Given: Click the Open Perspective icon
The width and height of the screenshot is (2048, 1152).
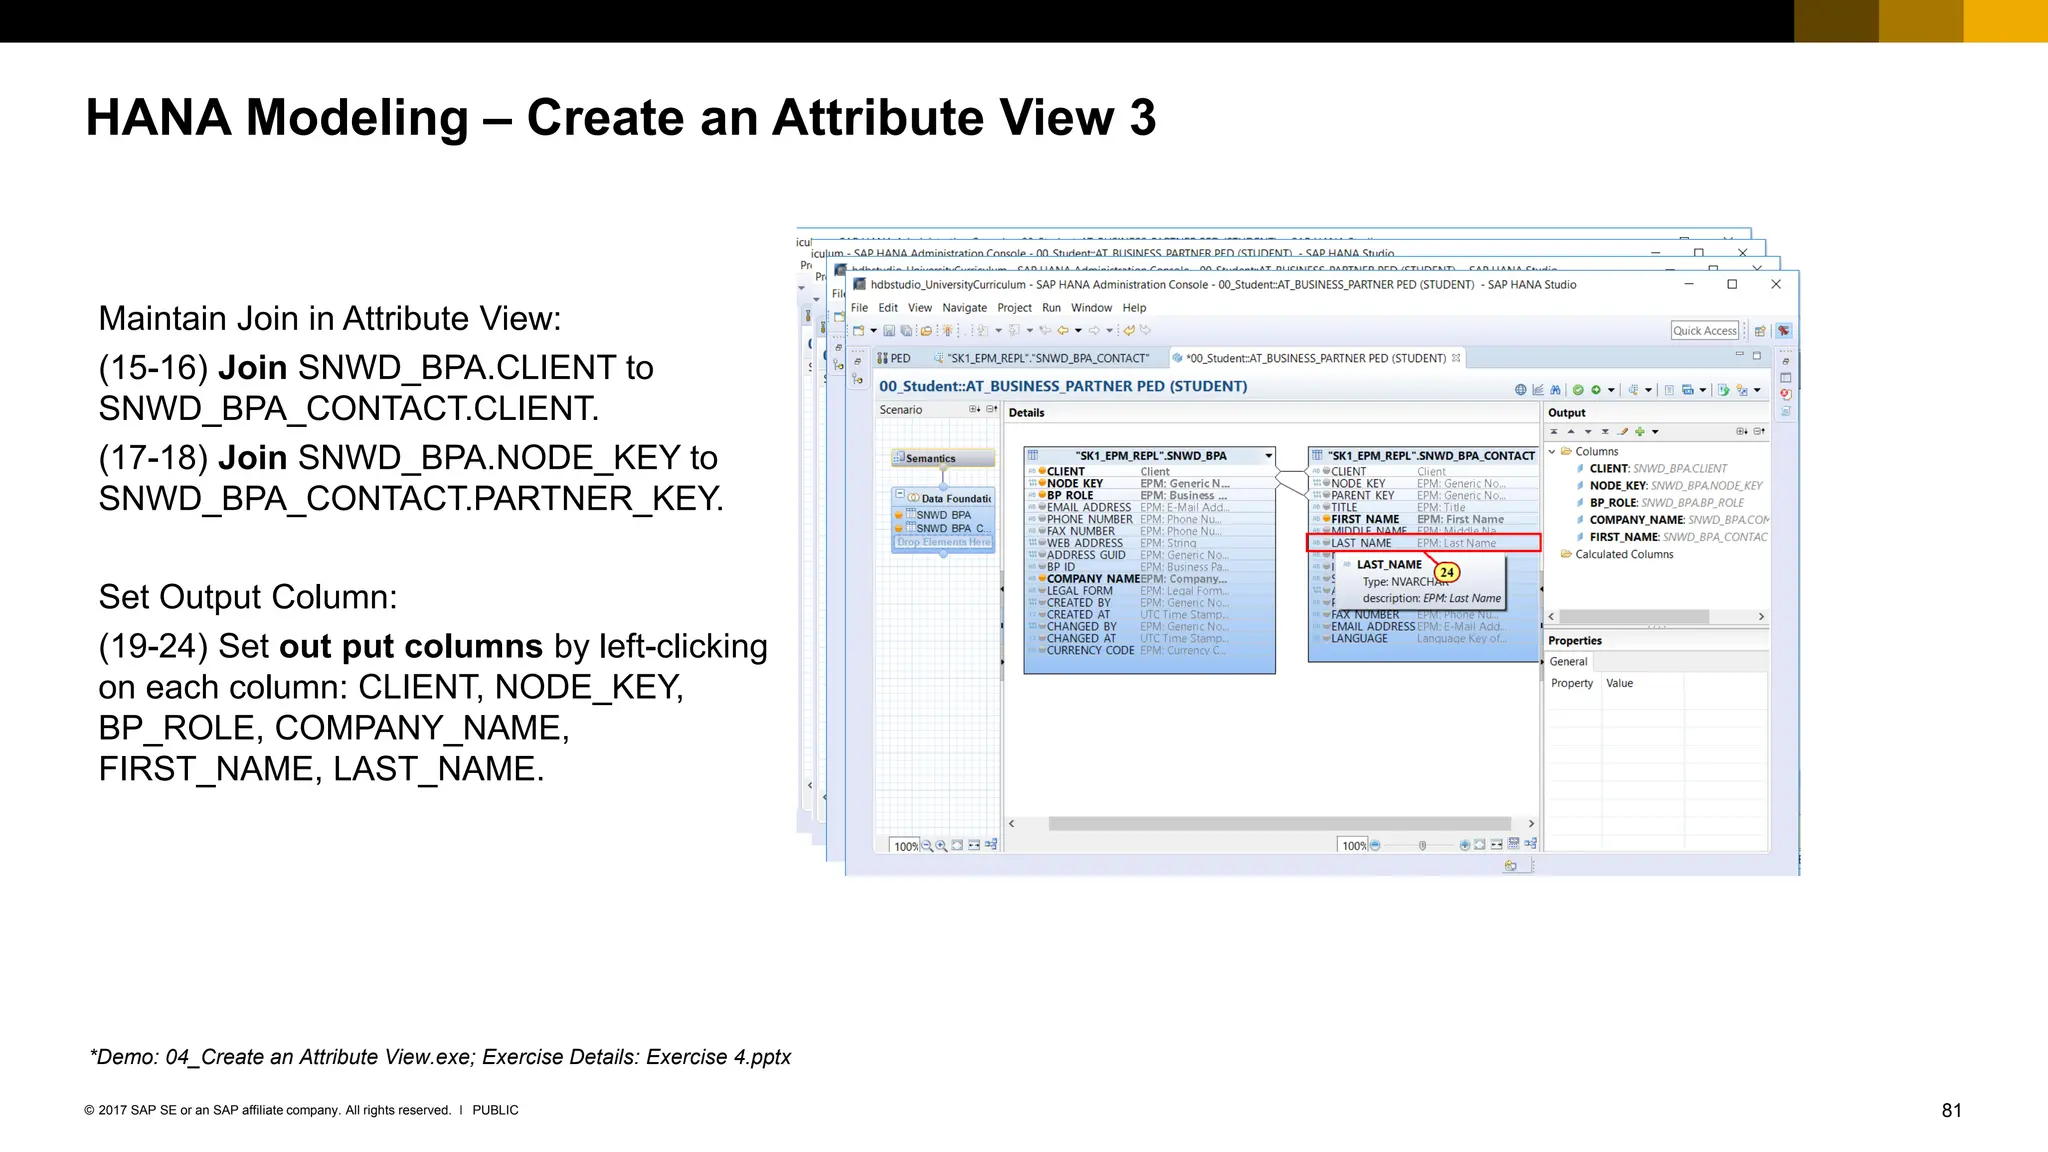Looking at the screenshot, I should pyautogui.click(x=1760, y=331).
